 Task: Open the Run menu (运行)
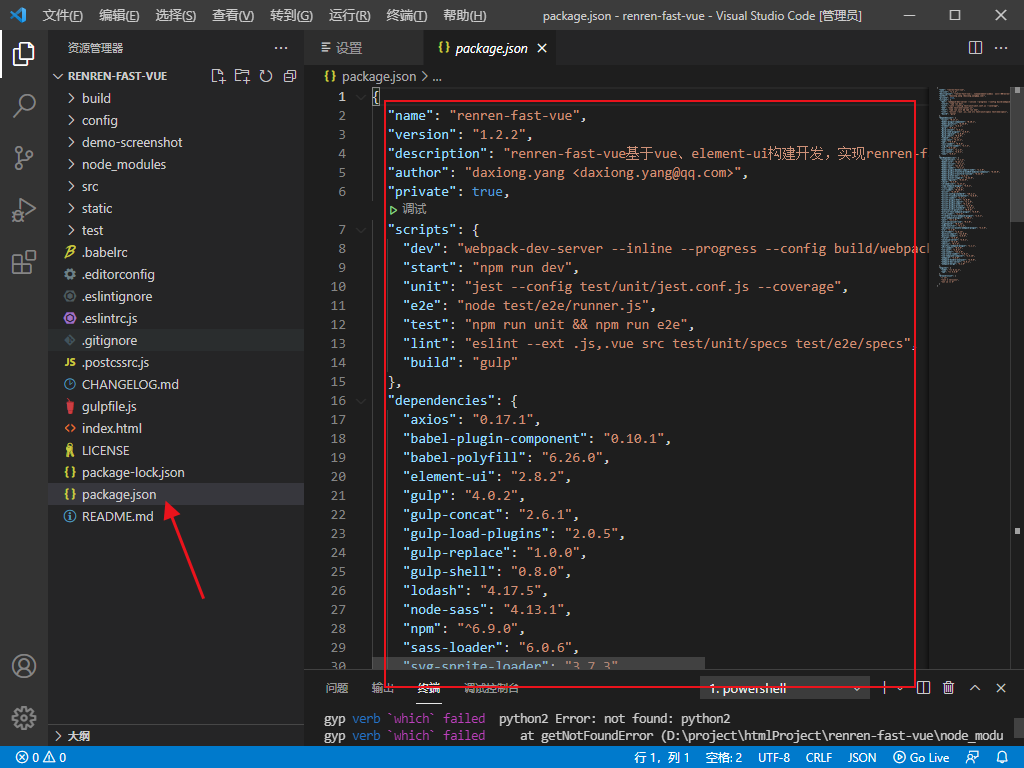pyautogui.click(x=349, y=15)
